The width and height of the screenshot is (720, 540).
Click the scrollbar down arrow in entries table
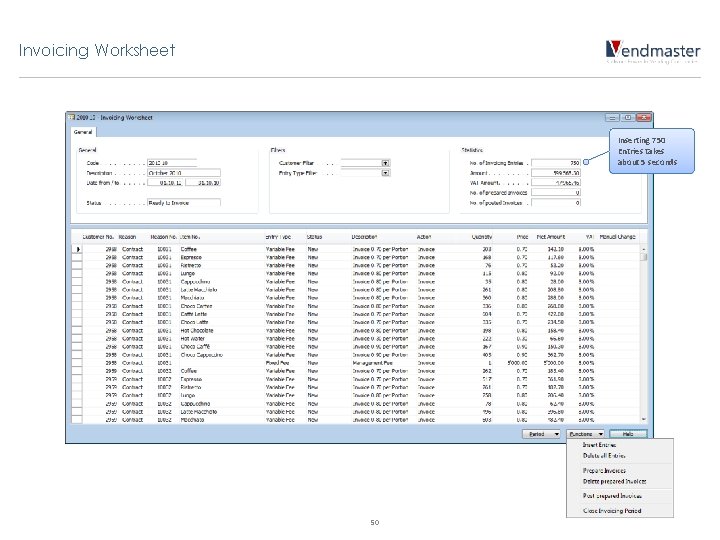point(644,419)
